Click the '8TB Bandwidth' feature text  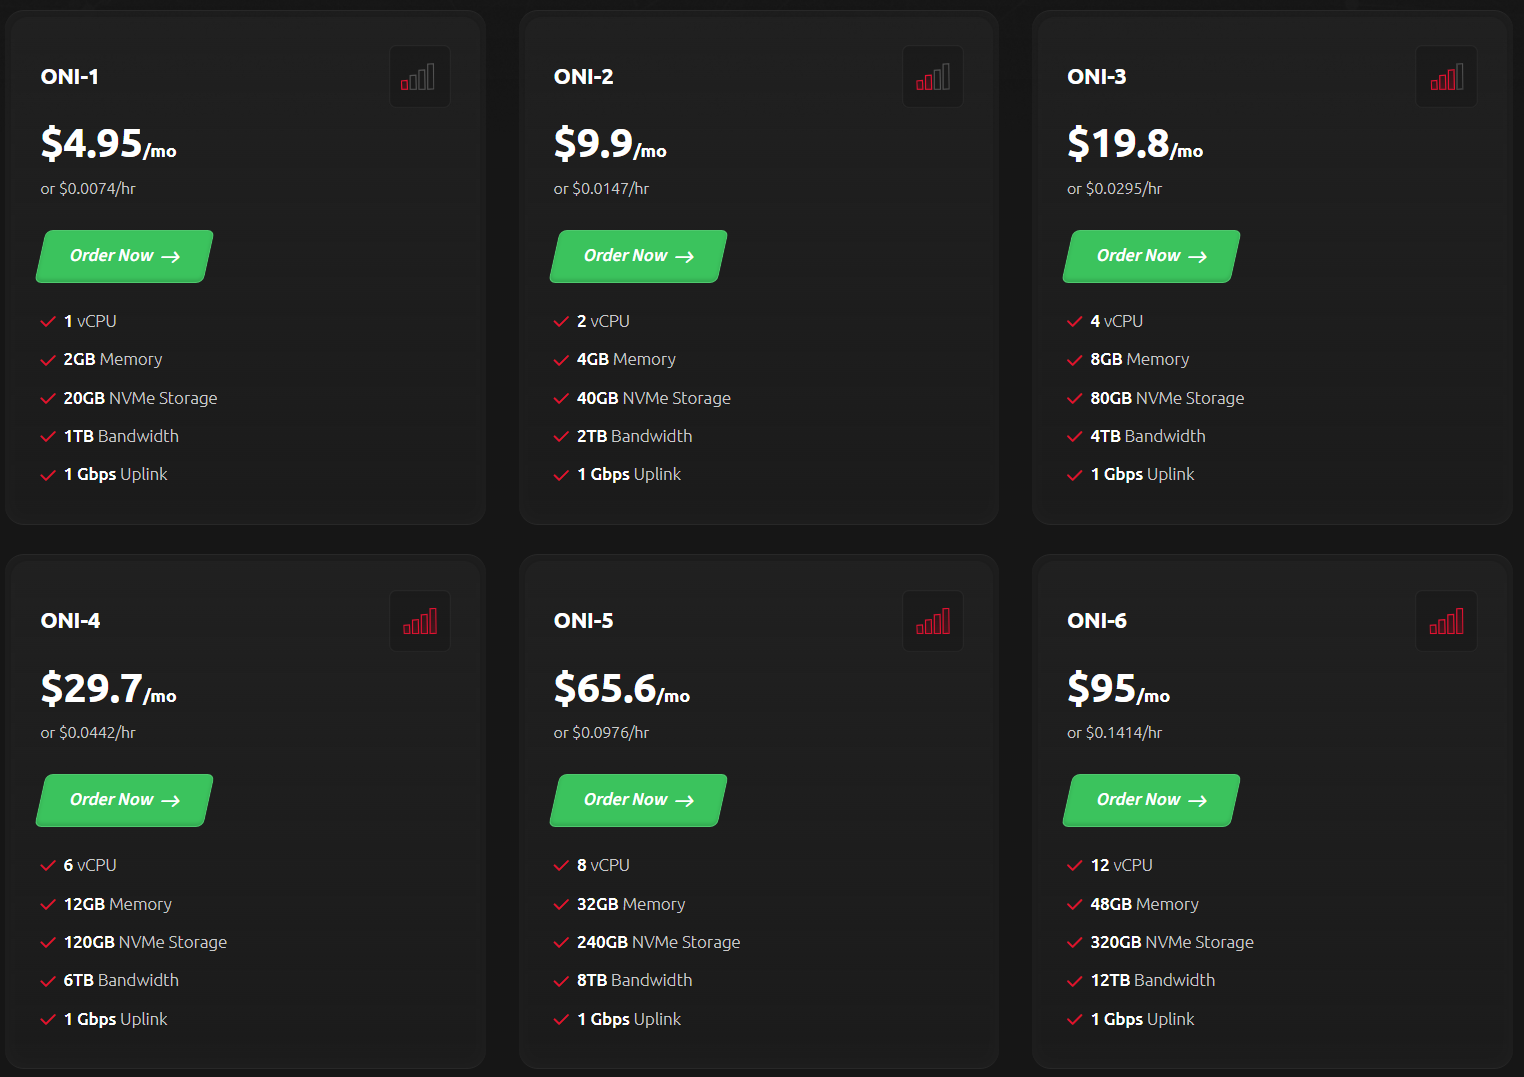click(x=634, y=981)
